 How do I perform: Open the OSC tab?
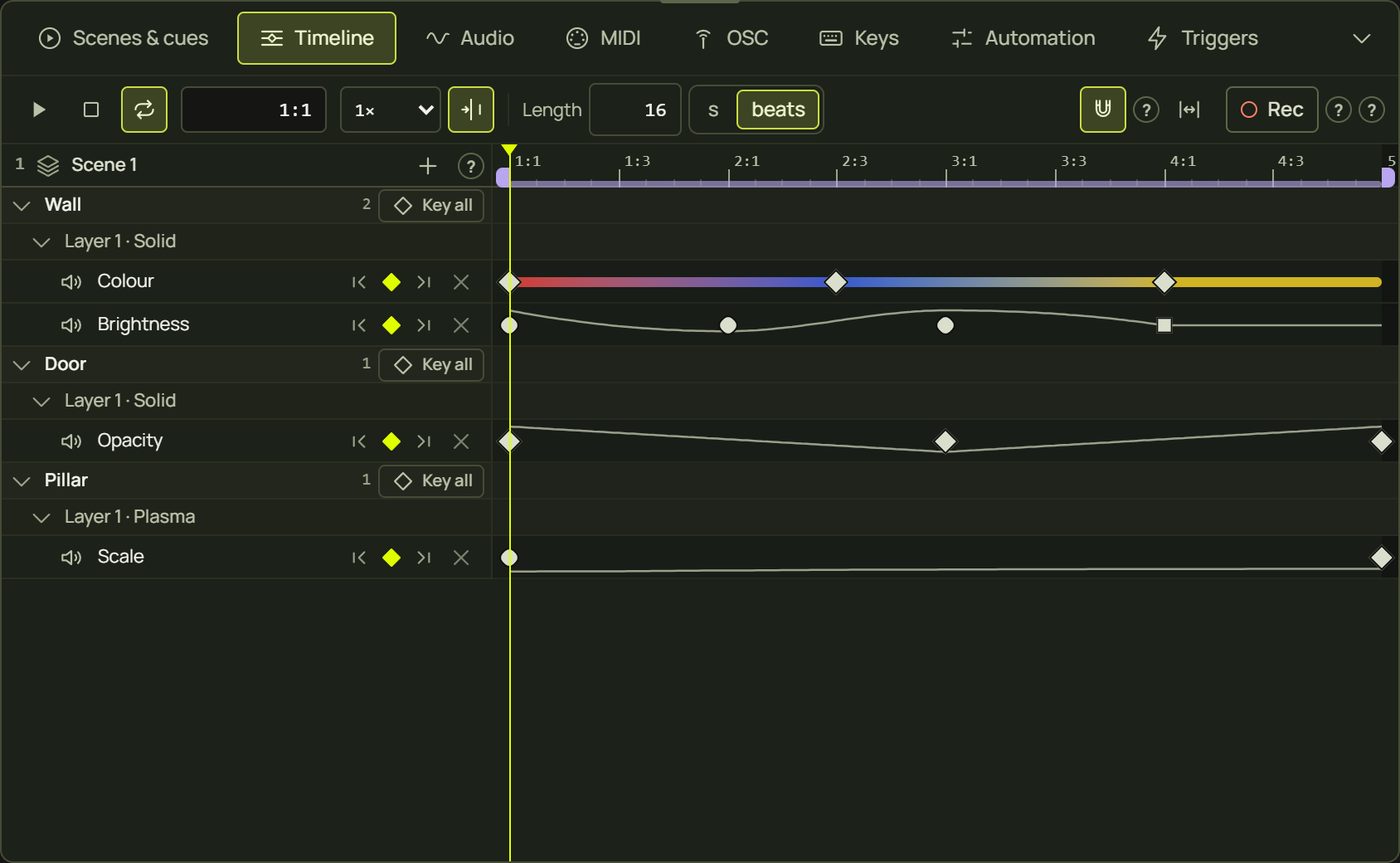click(x=731, y=38)
